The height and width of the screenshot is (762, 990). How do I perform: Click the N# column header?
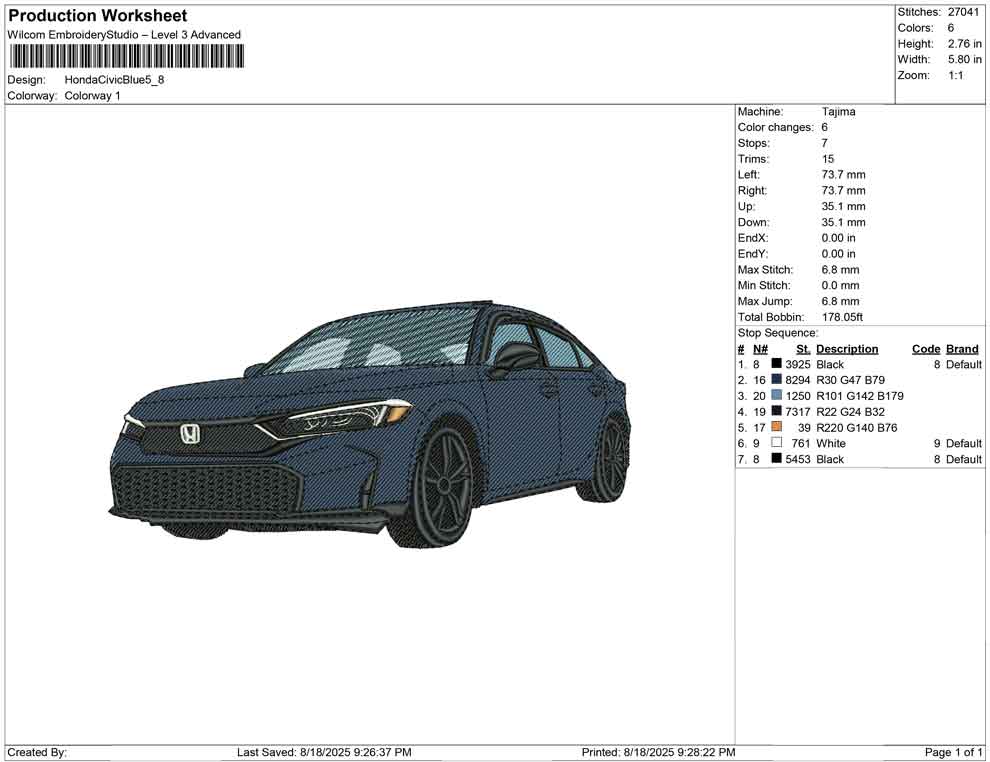point(760,349)
